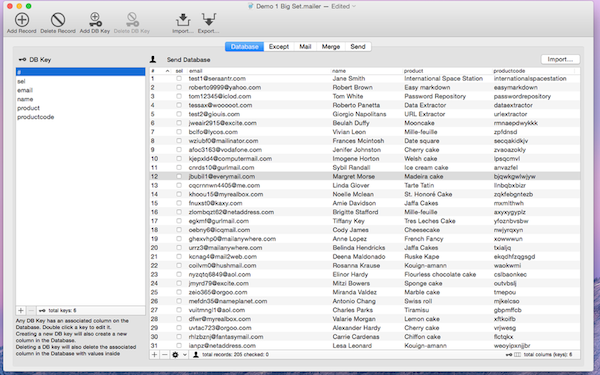Viewport: 600px width, 375px height.
Task: Click the Delete Record toolbar icon
Action: pyautogui.click(x=58, y=20)
